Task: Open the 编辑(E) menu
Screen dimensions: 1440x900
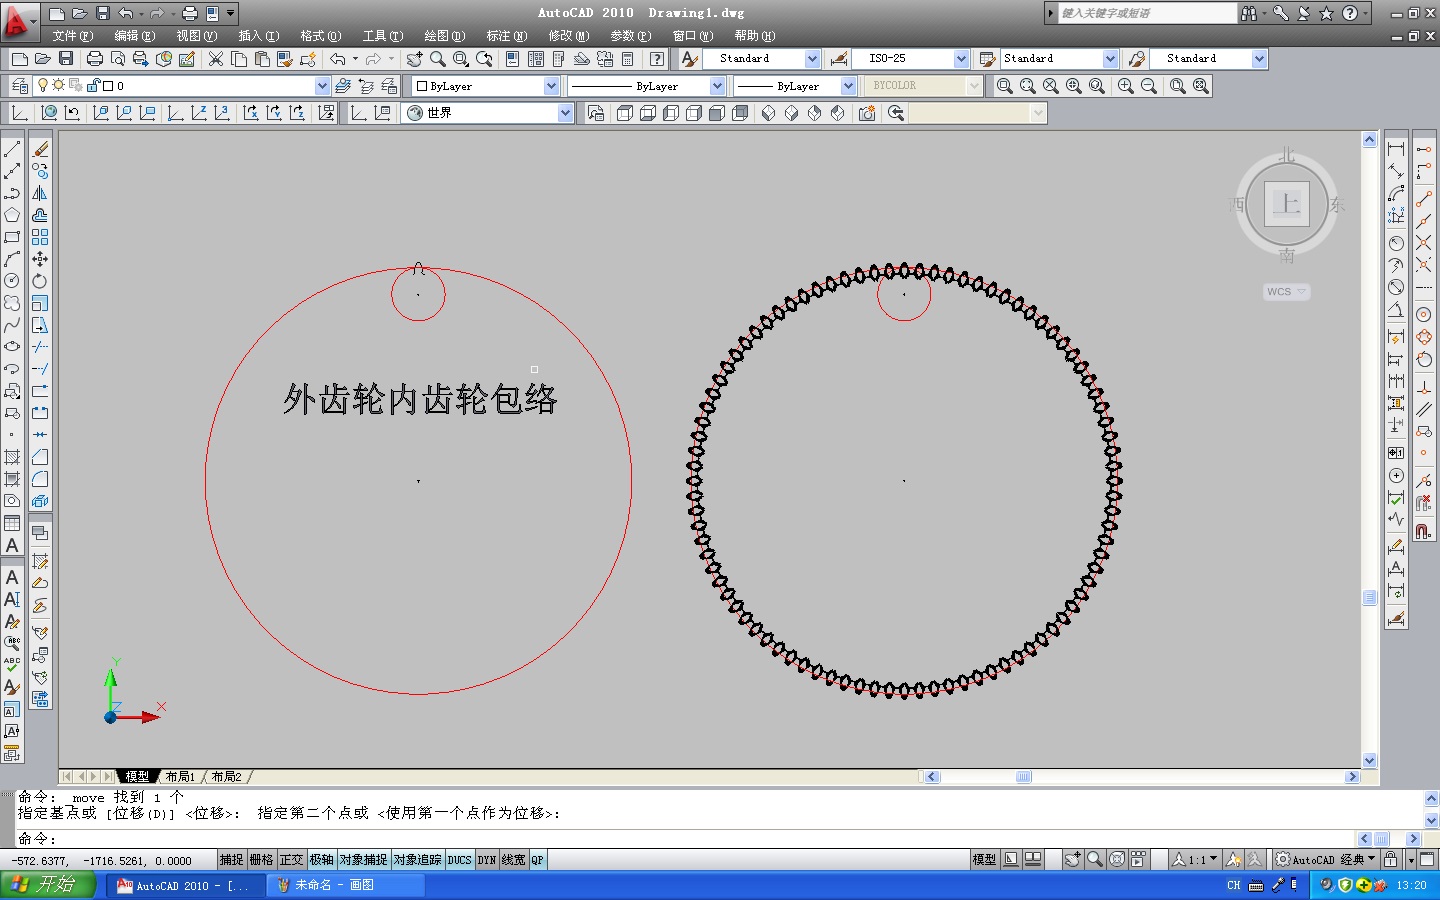Action: [x=134, y=36]
